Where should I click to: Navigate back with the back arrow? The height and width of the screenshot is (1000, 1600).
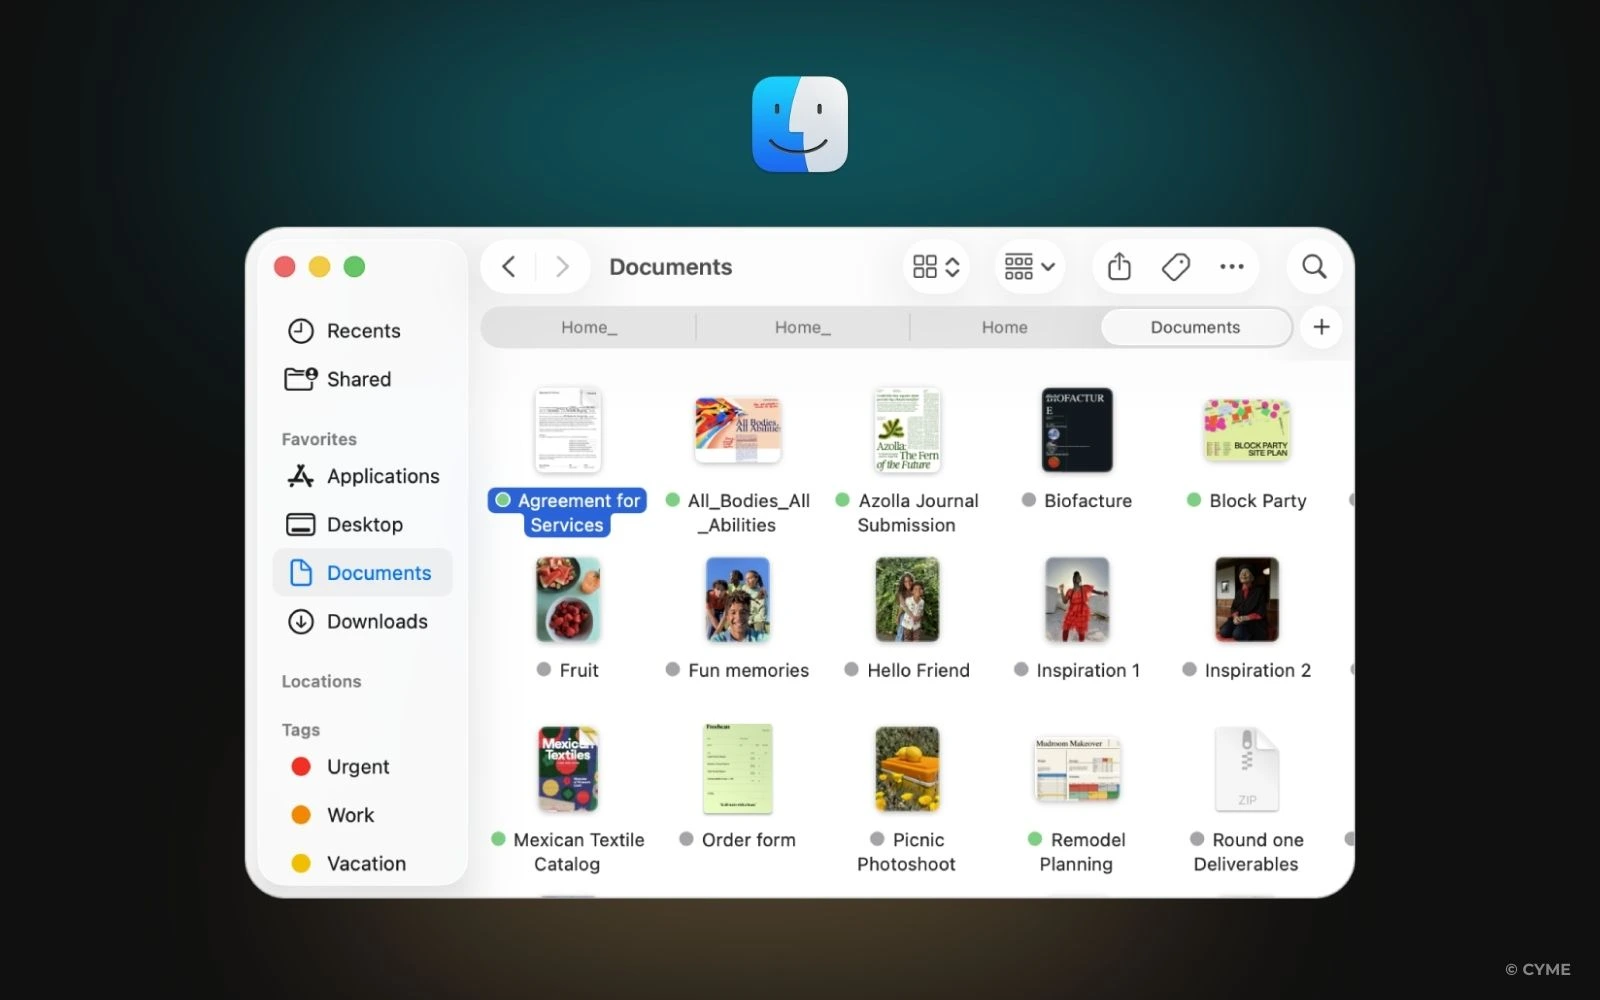(508, 266)
